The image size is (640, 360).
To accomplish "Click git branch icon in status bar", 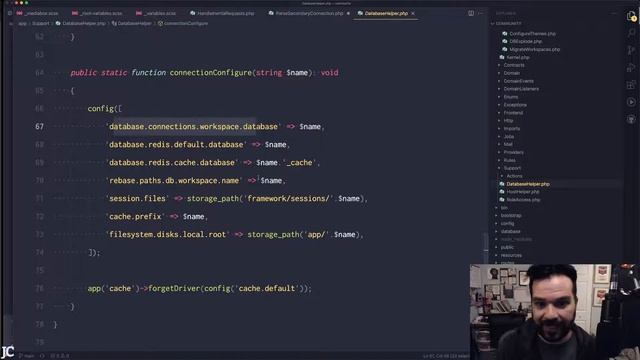I will click(x=21, y=356).
